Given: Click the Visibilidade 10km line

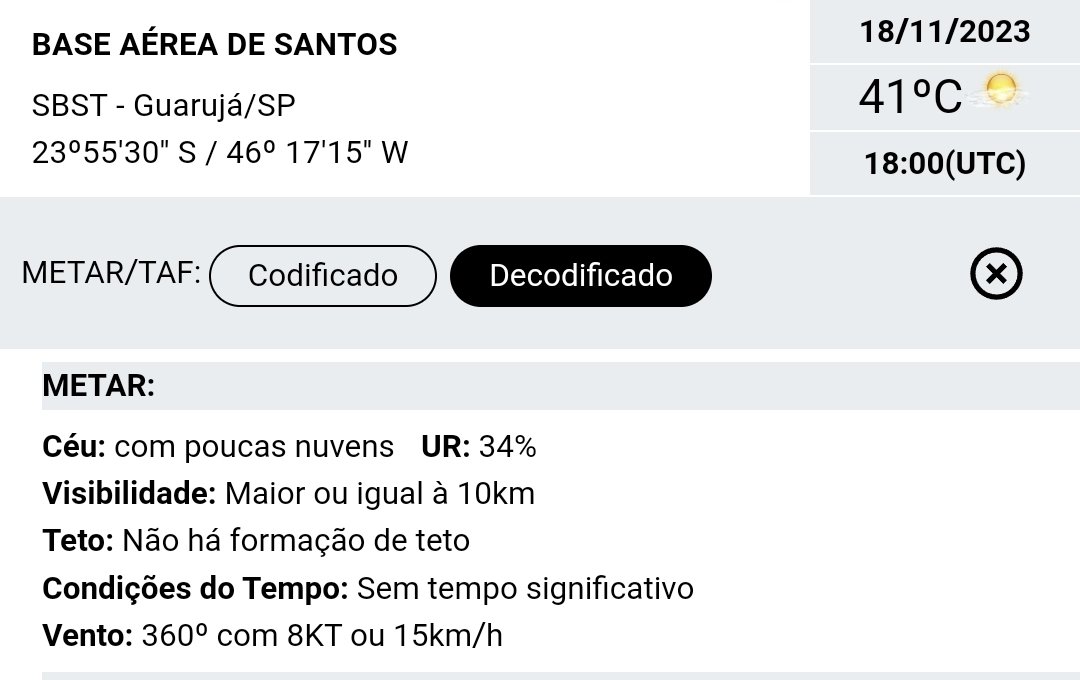Looking at the screenshot, I should tap(289, 494).
